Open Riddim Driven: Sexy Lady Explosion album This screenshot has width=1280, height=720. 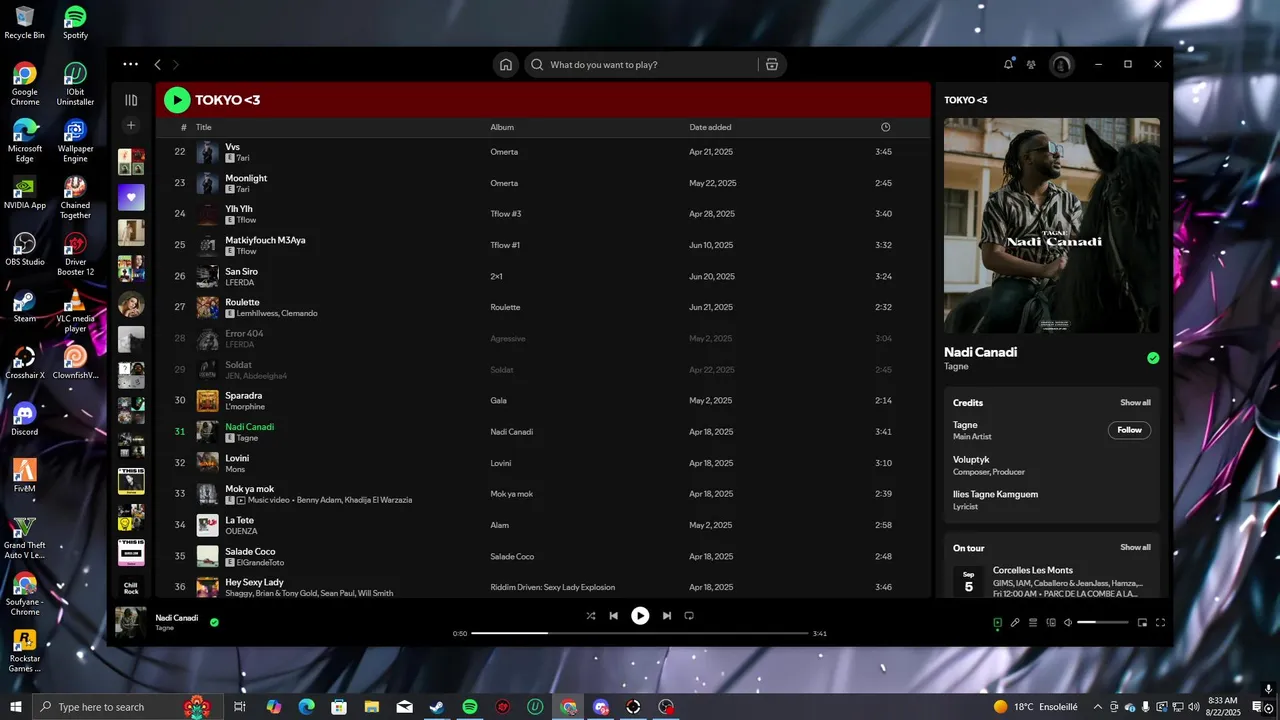(x=552, y=587)
